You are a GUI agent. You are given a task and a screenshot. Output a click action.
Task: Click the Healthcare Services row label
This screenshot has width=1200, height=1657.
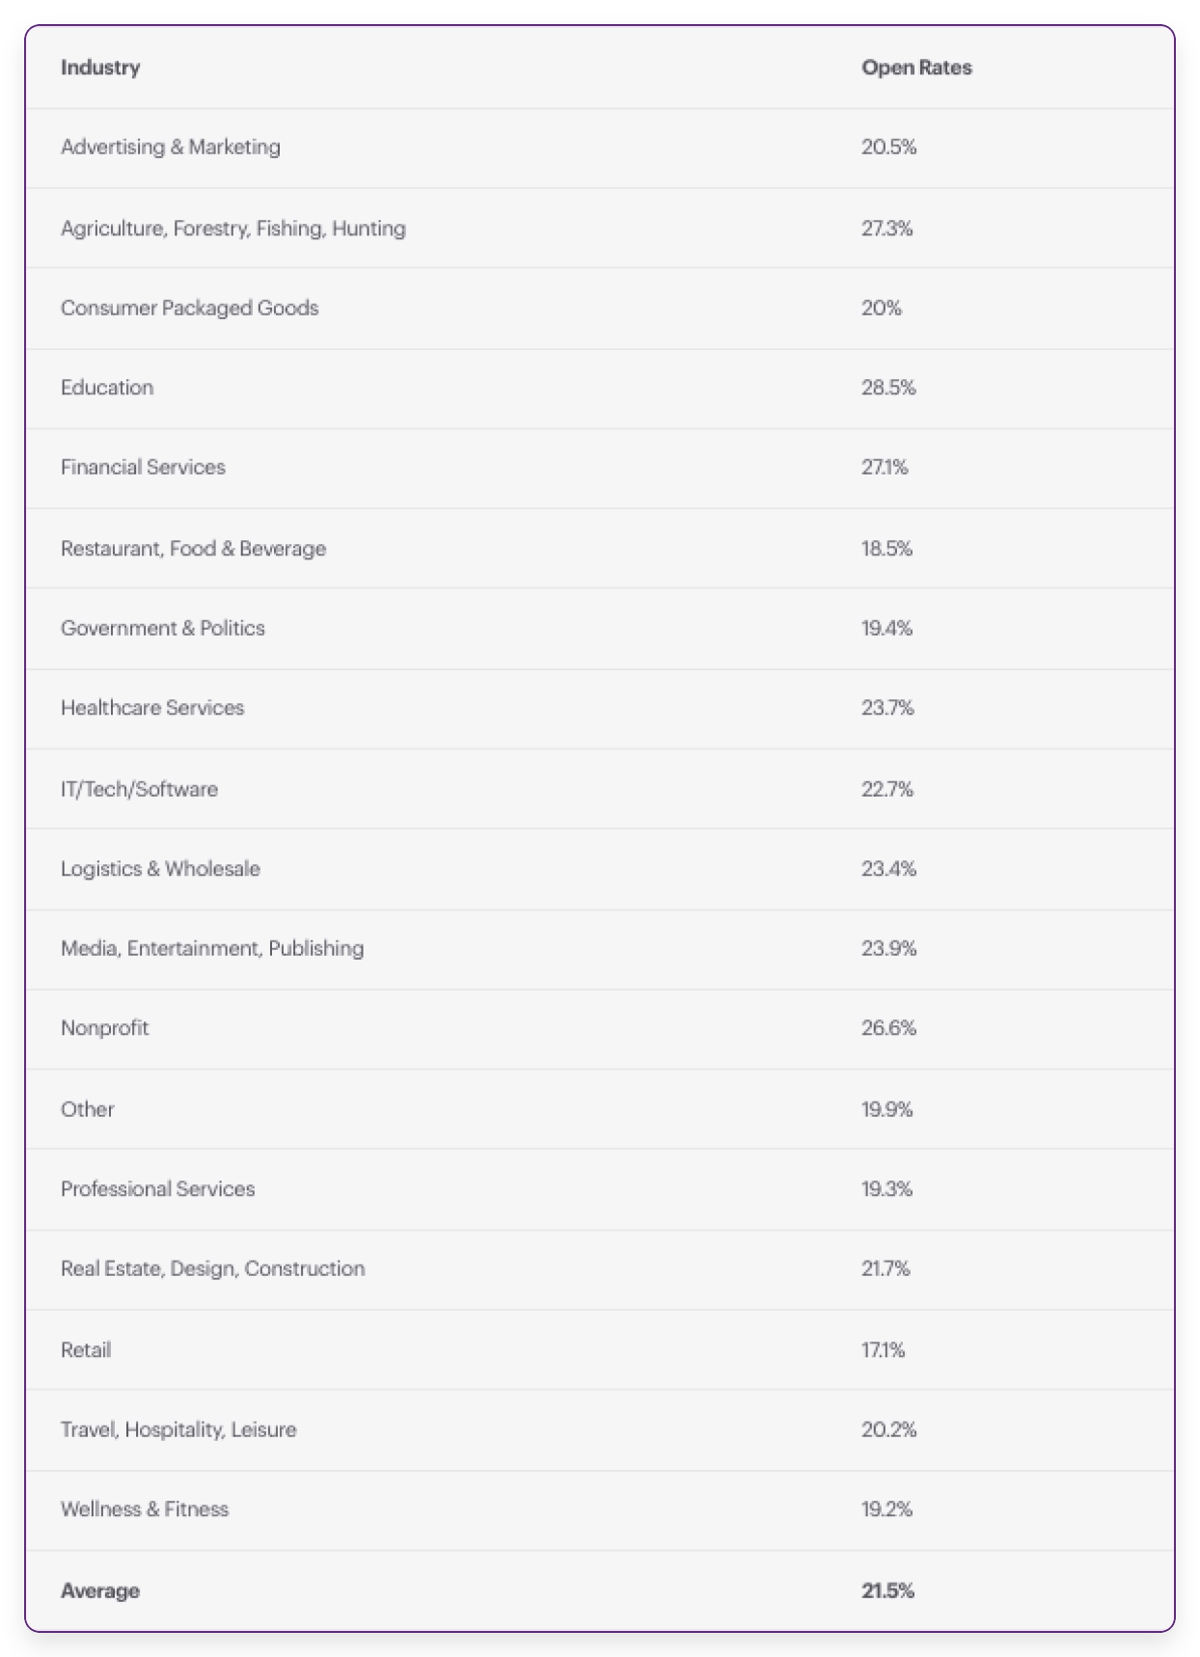[x=152, y=708]
